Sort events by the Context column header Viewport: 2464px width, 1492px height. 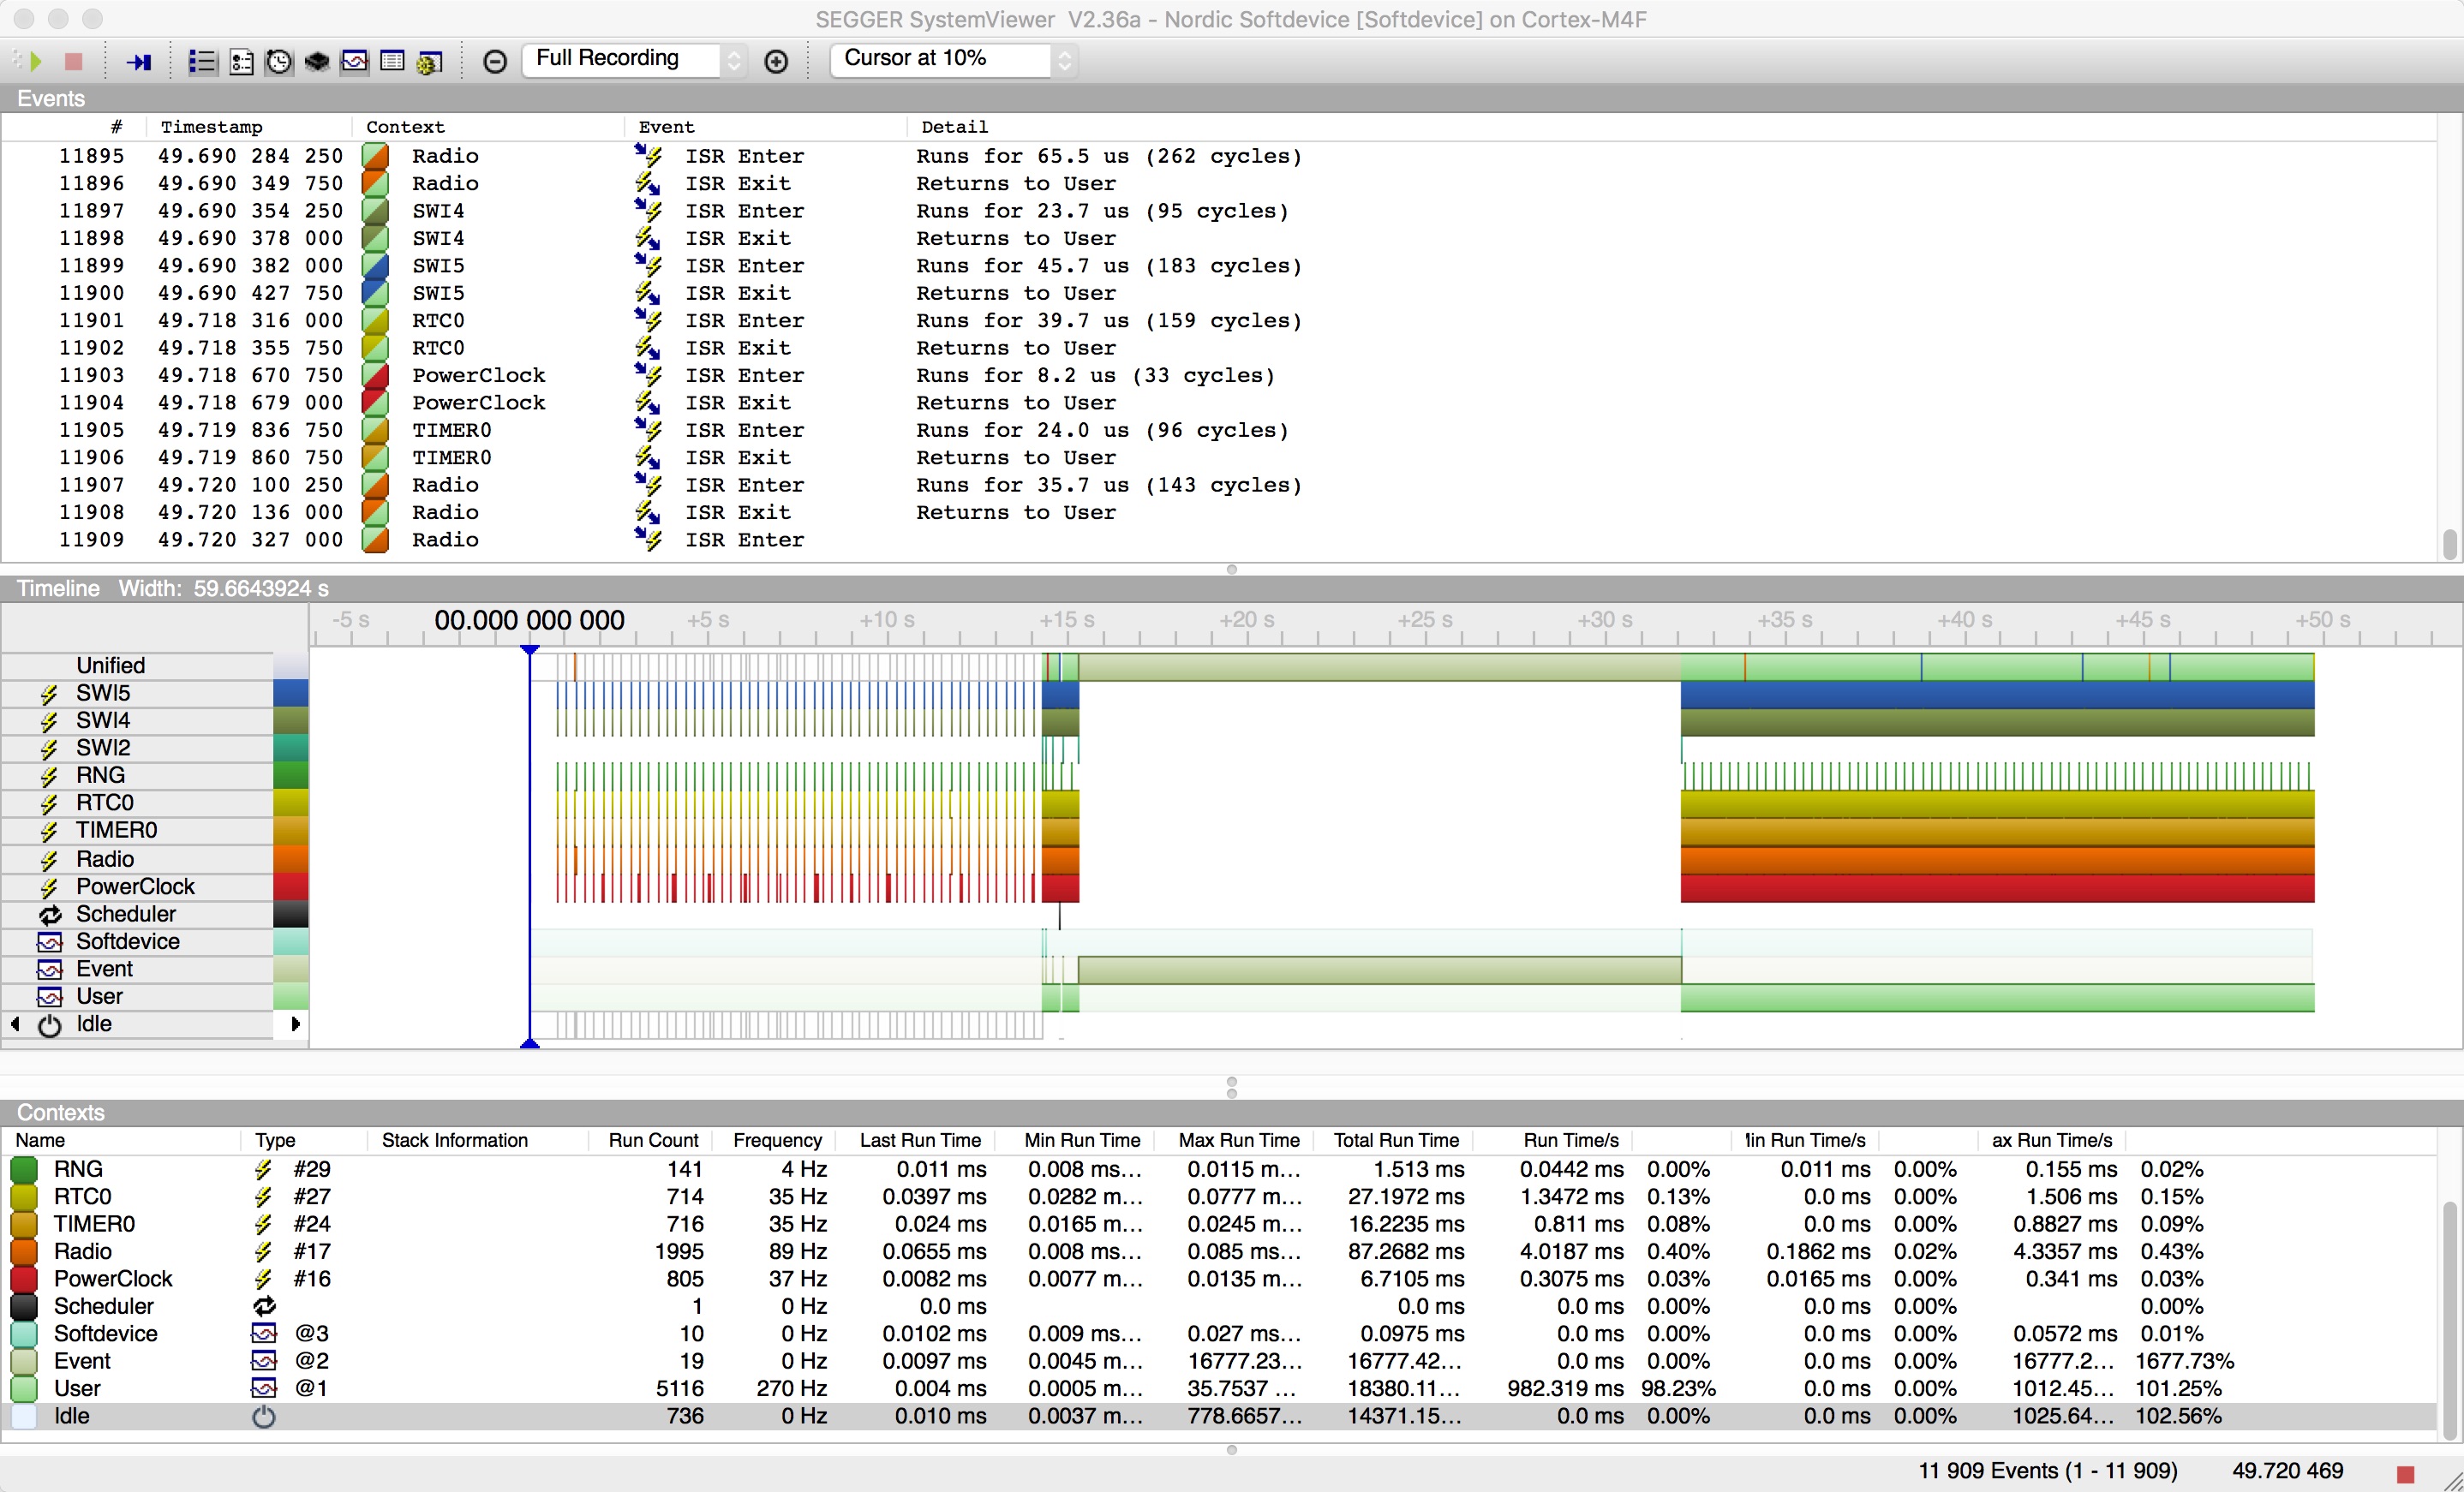tap(405, 127)
